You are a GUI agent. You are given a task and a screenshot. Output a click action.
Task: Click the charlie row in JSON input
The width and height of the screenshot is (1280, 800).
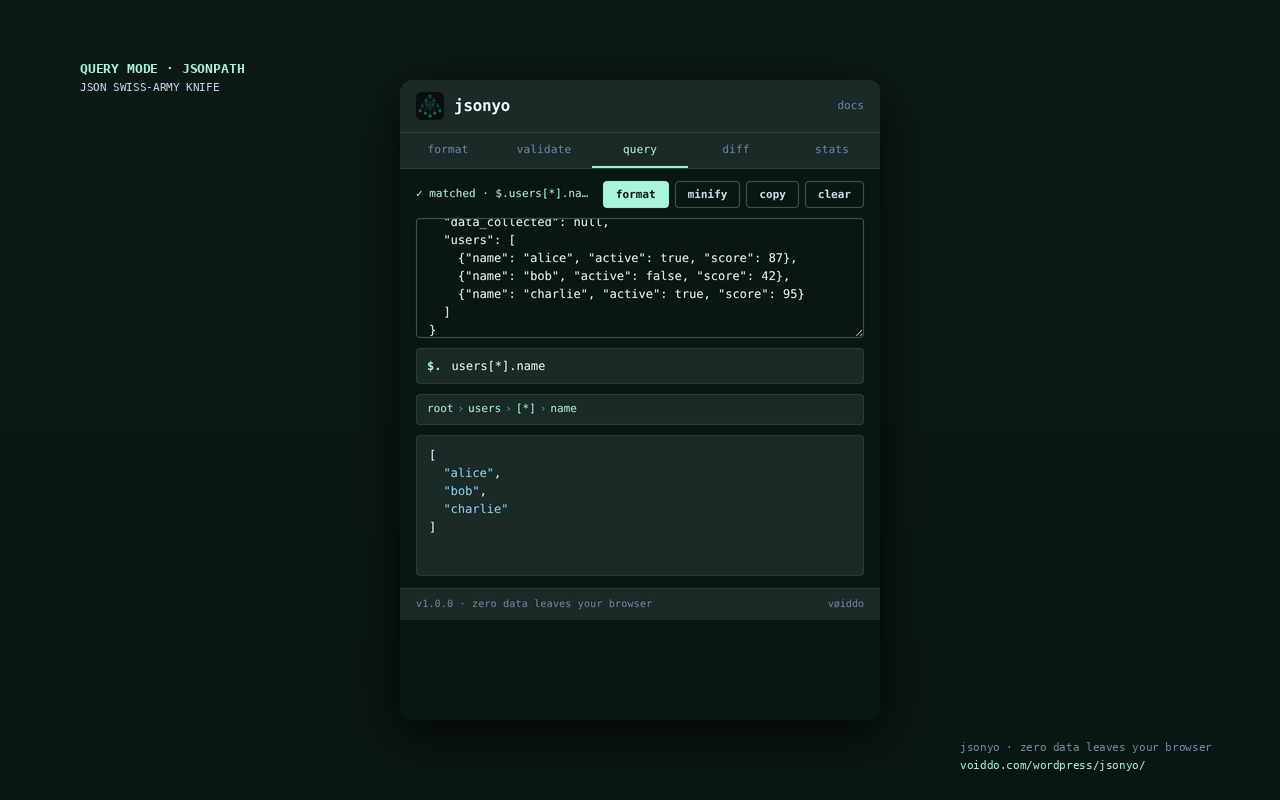[631, 294]
